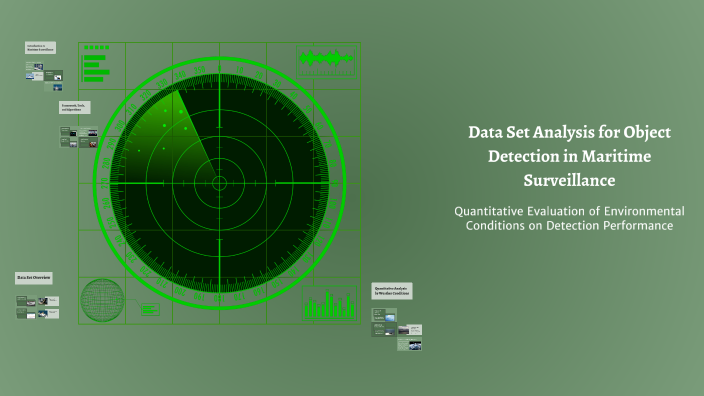Open the Quantitative Analysis in Weather Conditions topic label
Screen dimensions: 704x396
(x=392, y=291)
